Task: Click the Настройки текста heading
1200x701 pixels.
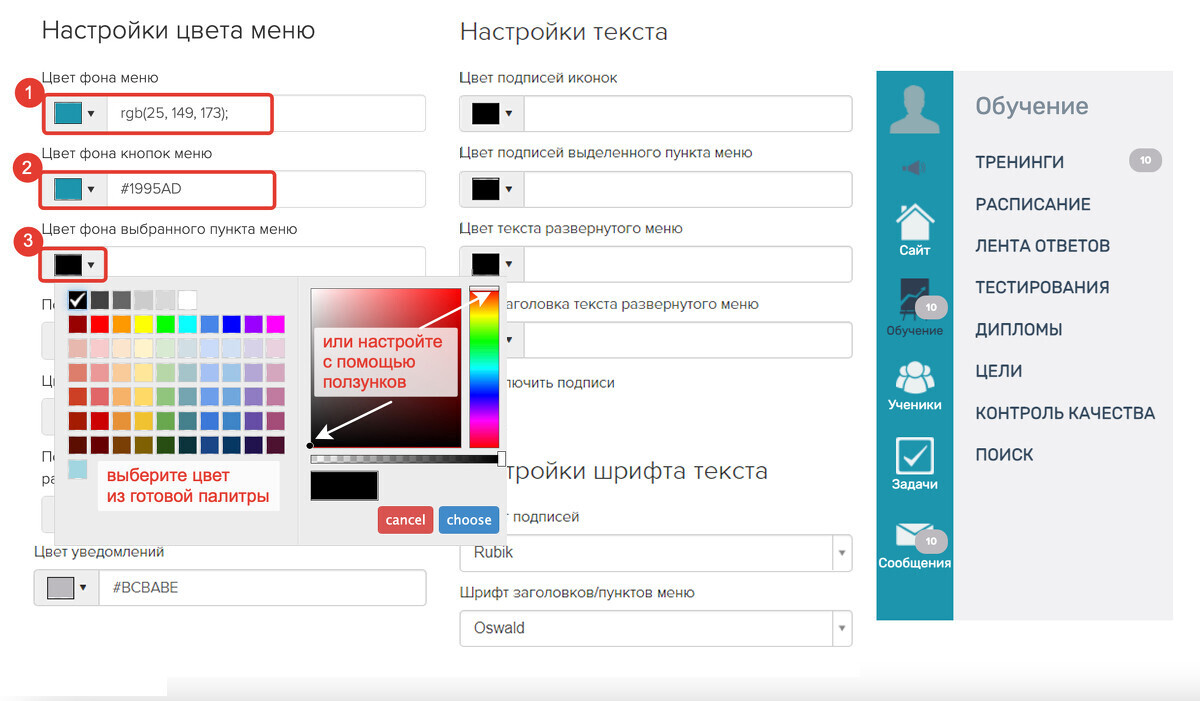Action: point(563,32)
